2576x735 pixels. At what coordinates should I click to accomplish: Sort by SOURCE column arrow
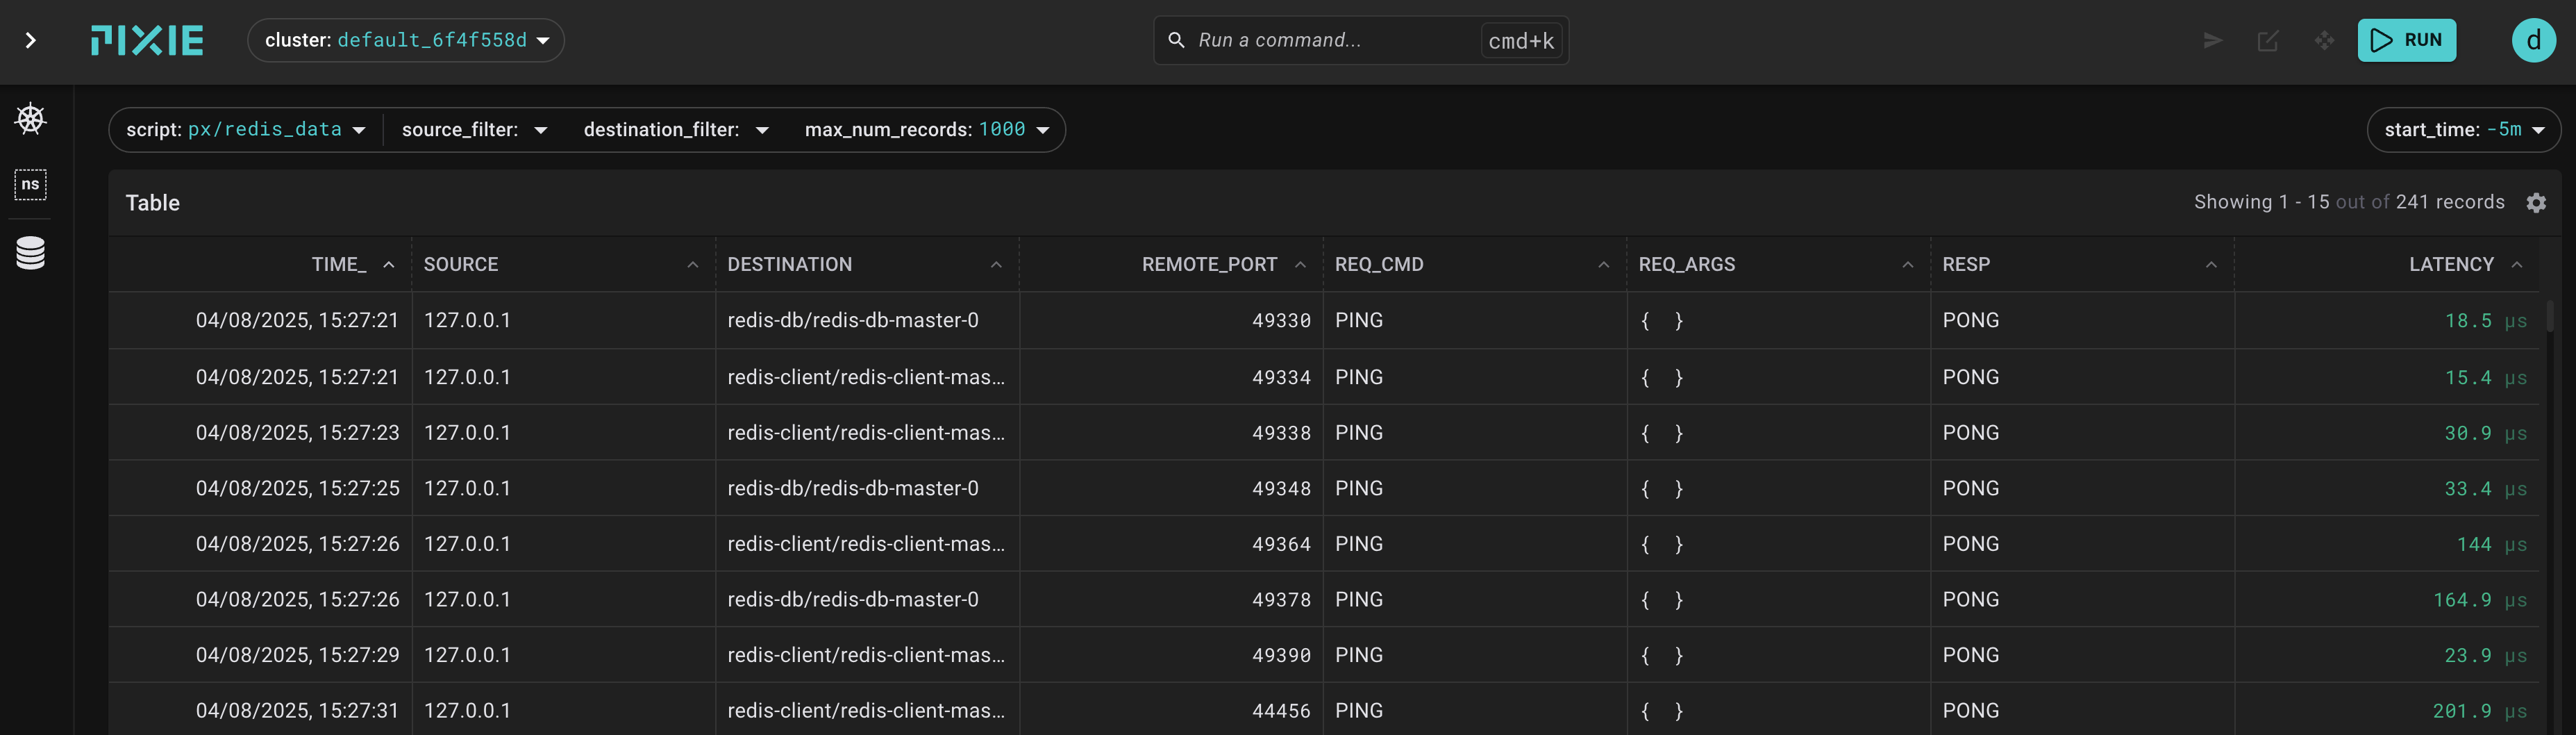click(x=693, y=265)
